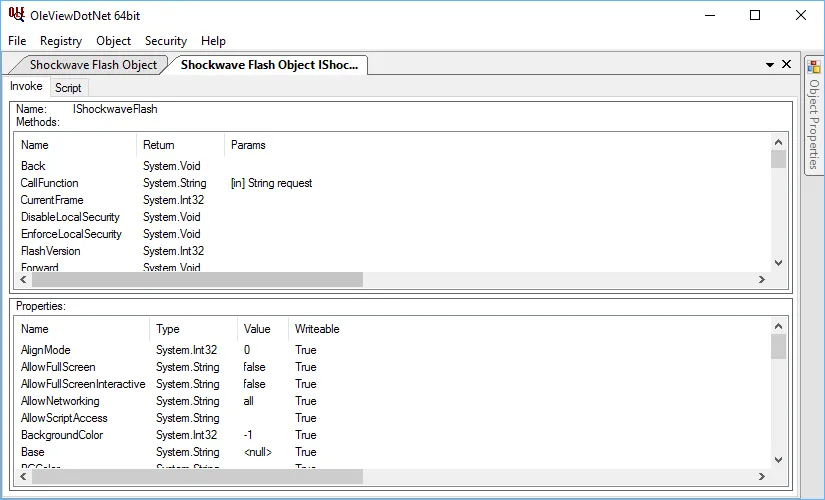Switch to the Script tab

(68, 87)
